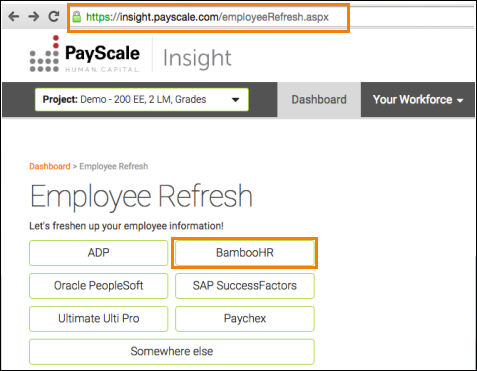Open the Project dropdown arrow

pos(235,100)
